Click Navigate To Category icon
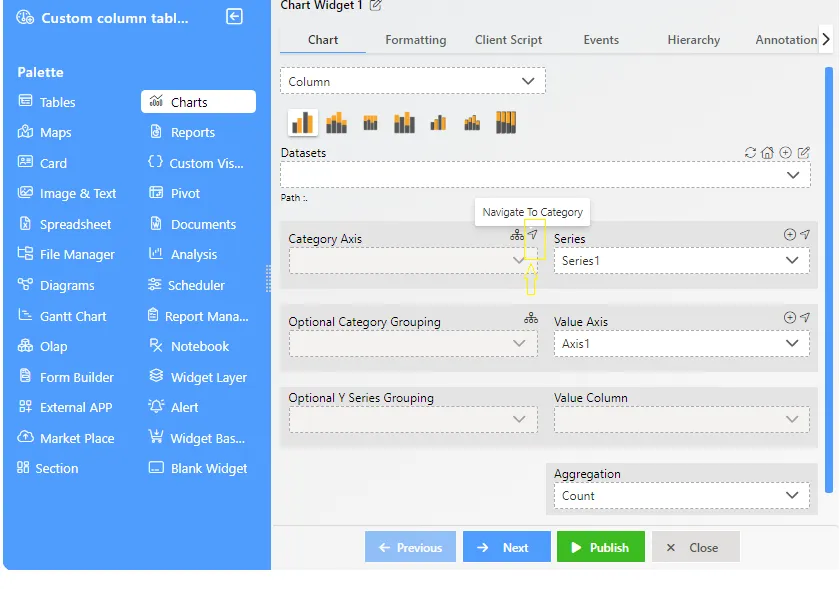Screen dimensions: 840x589 pyautogui.click(x=533, y=235)
